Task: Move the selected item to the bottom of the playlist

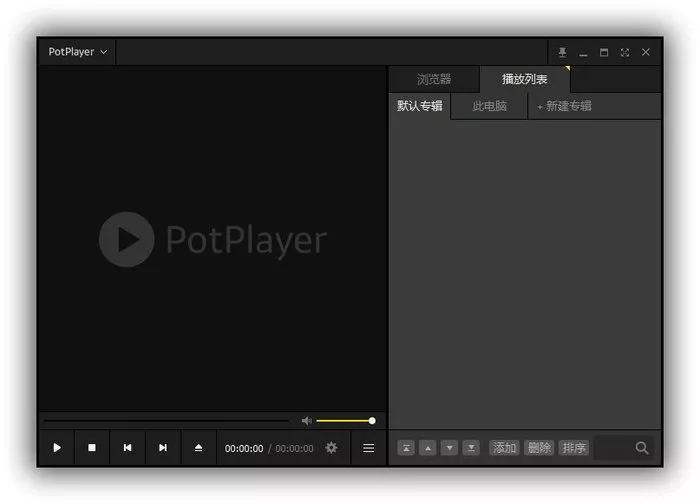Action: (471, 448)
